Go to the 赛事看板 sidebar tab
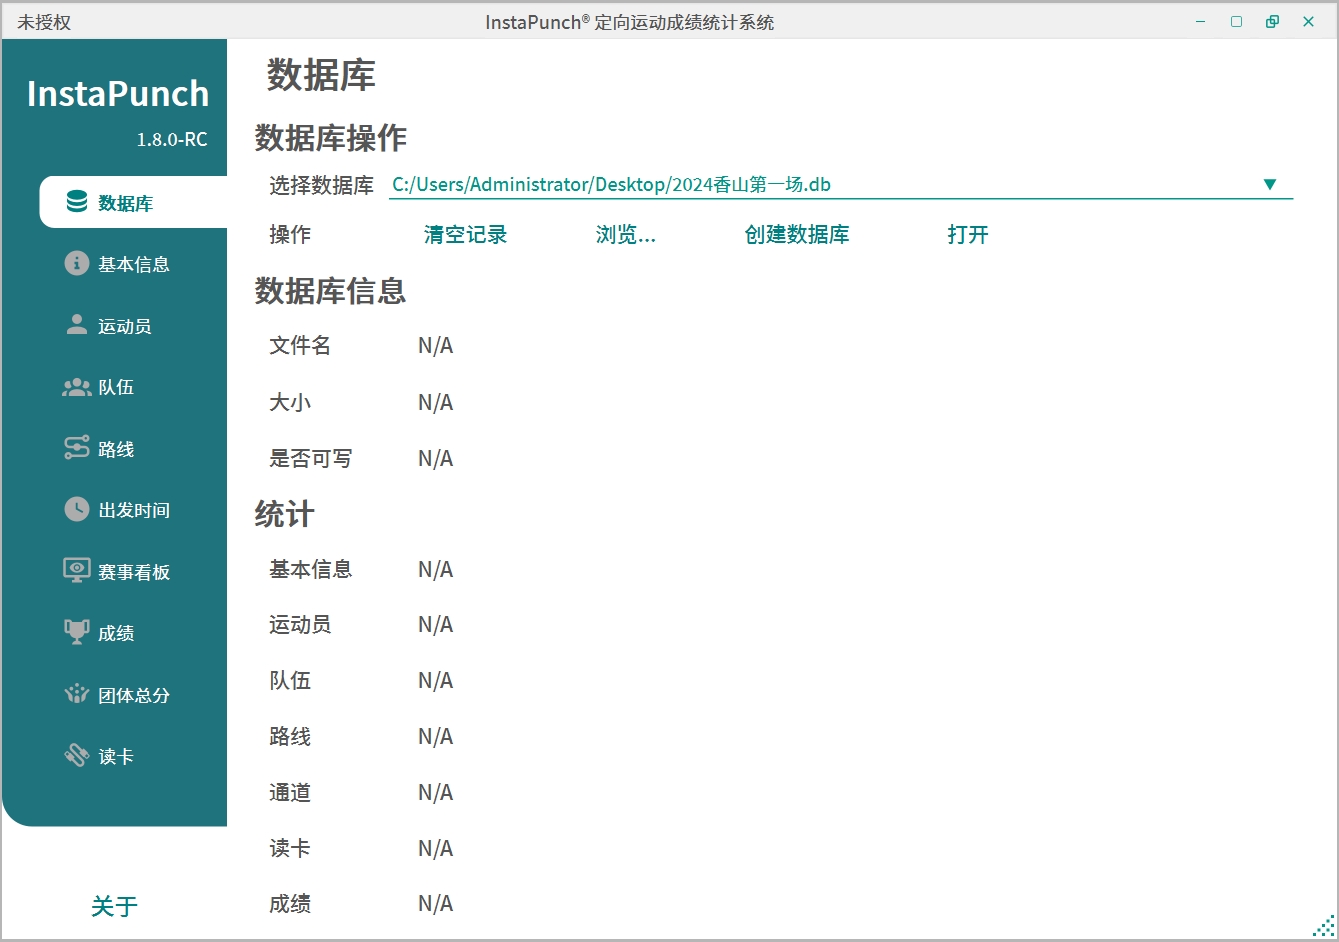1339x942 pixels. click(134, 572)
